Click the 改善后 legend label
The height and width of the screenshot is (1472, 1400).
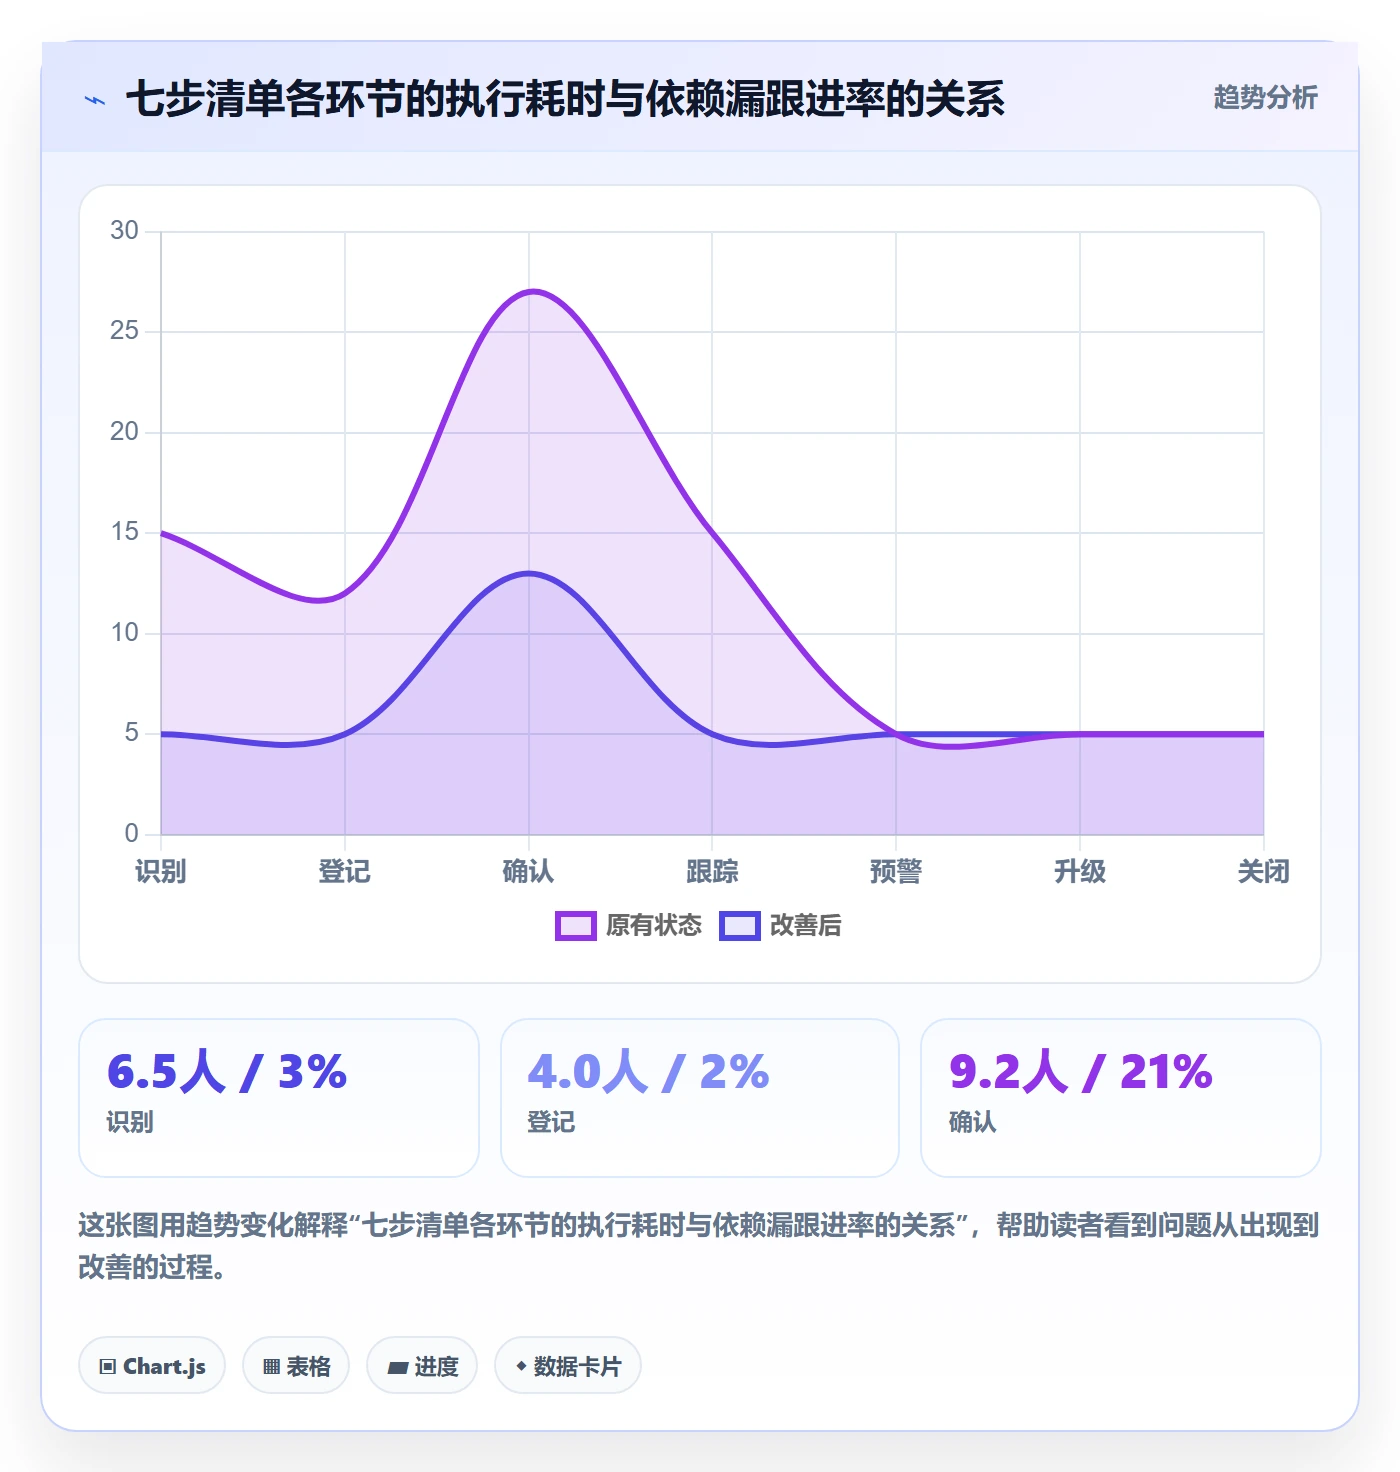click(805, 926)
